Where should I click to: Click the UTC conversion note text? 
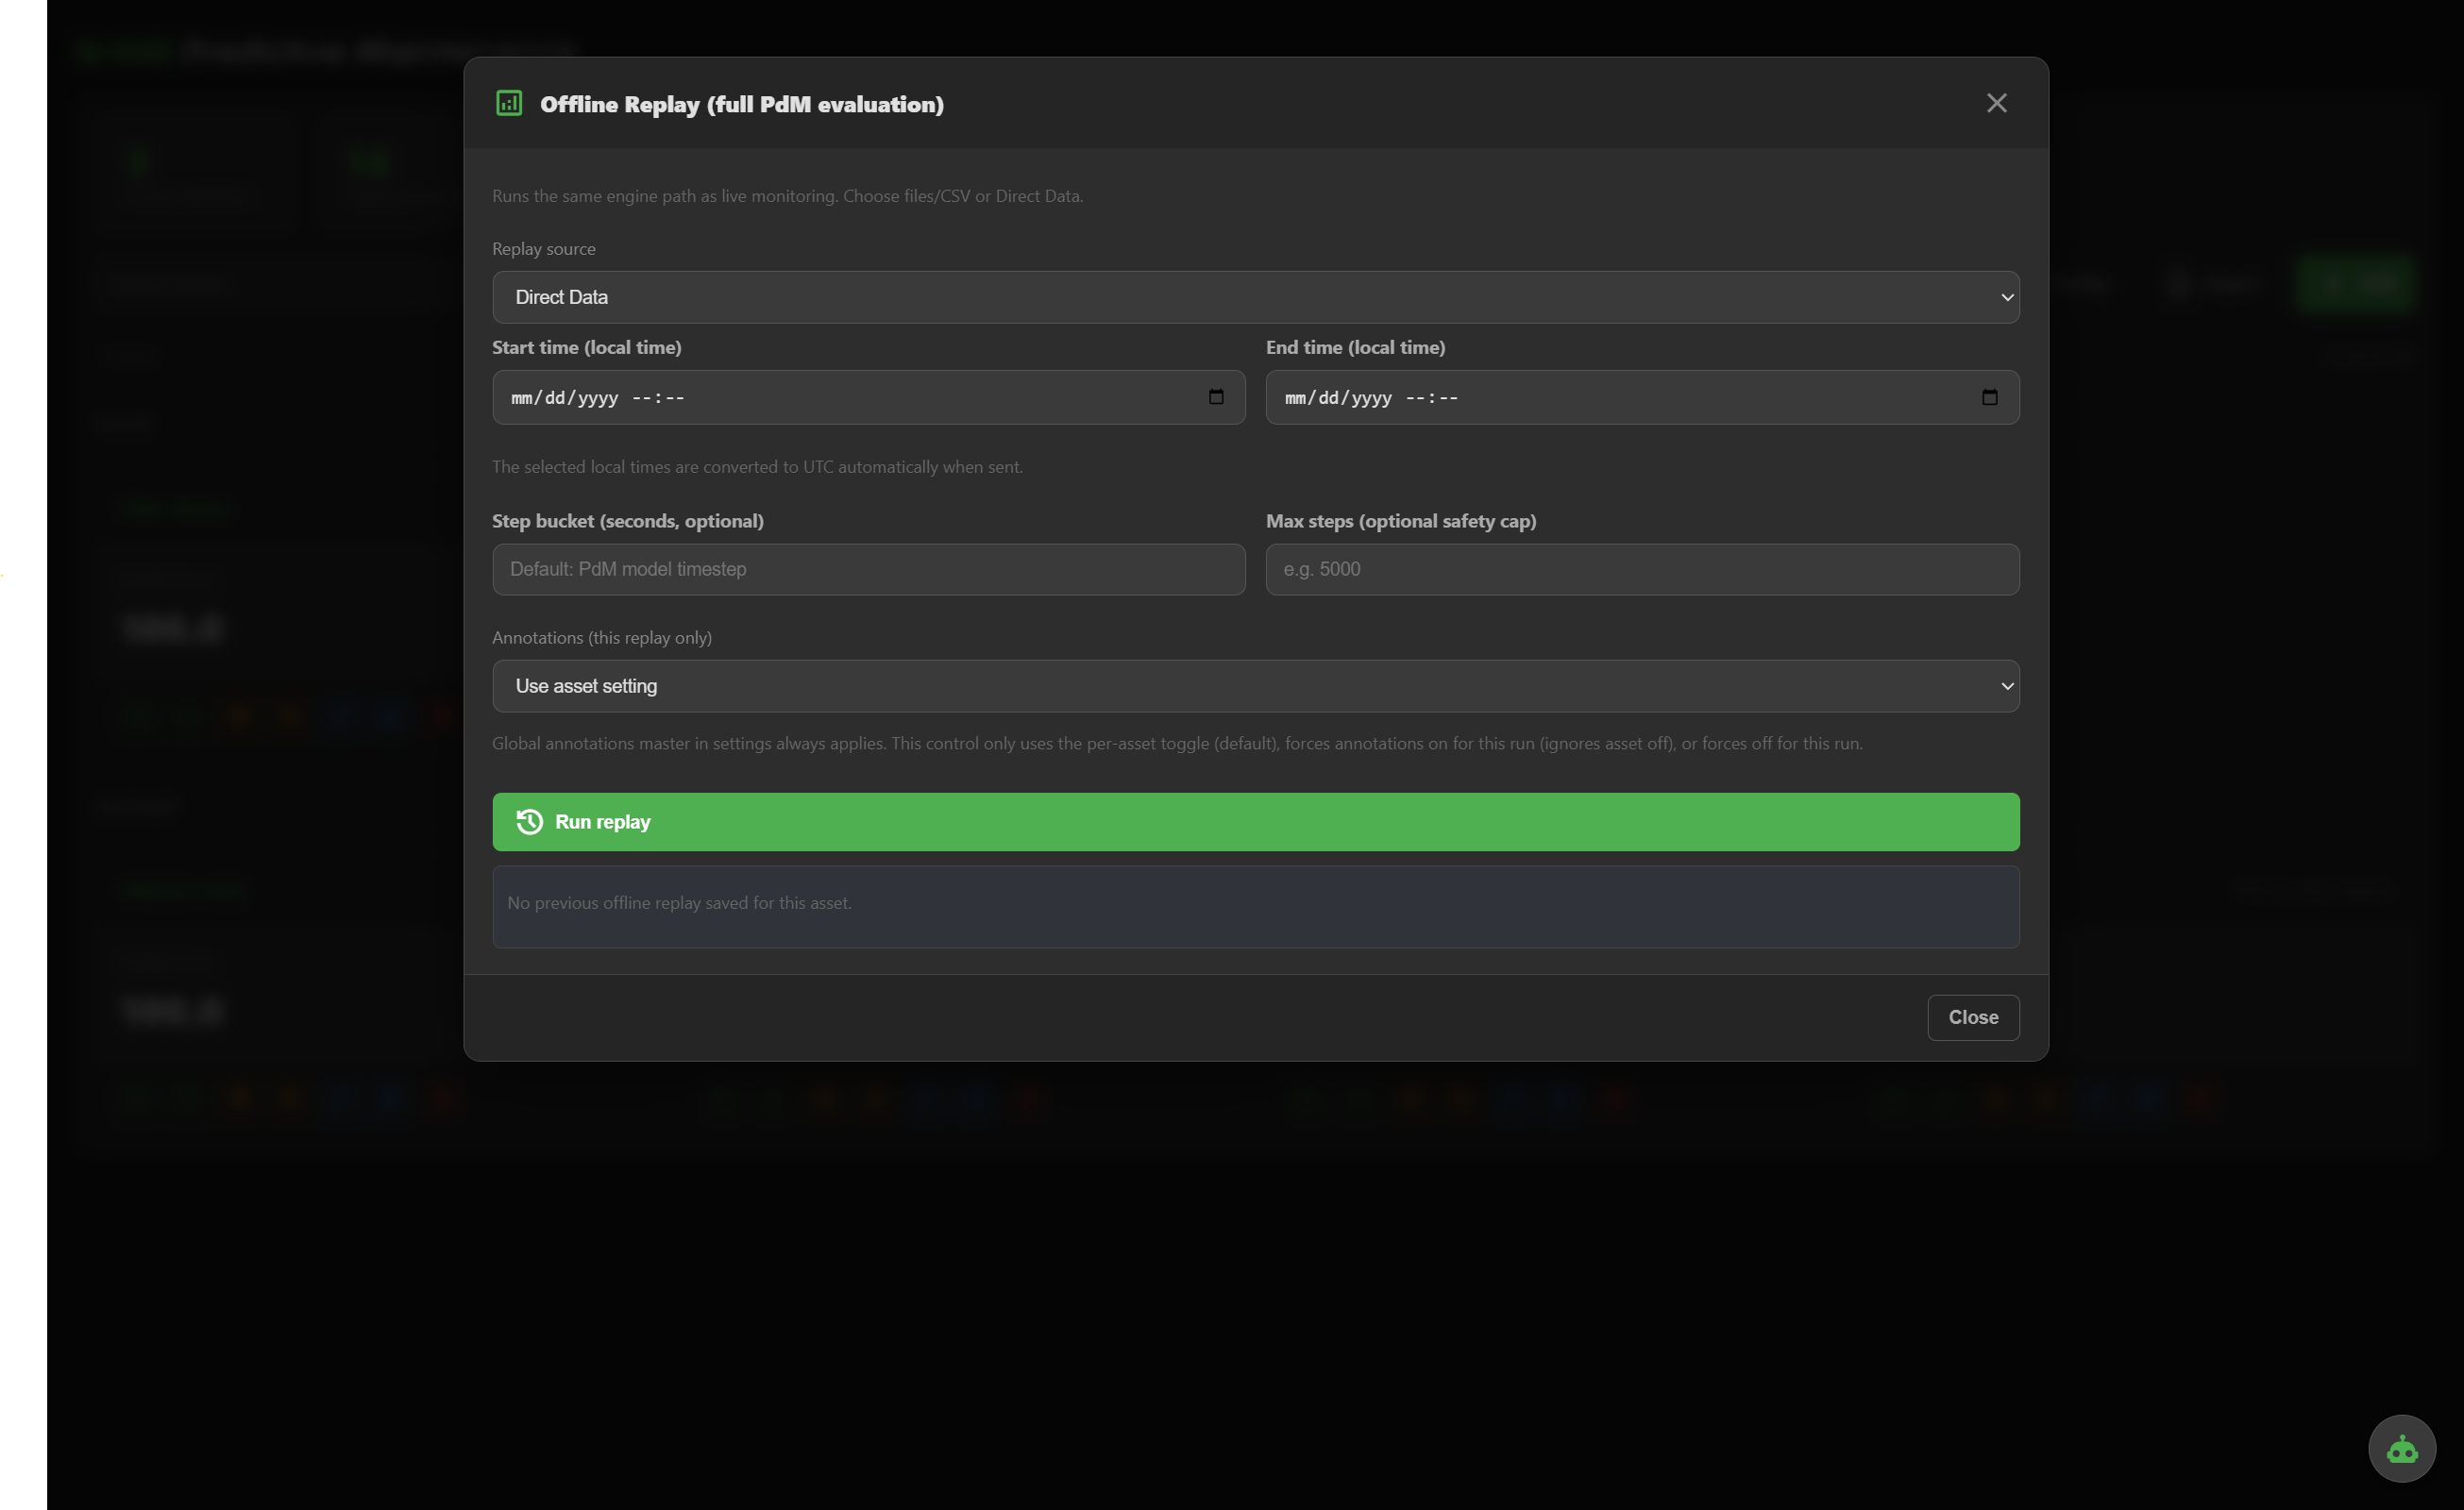tap(757, 467)
